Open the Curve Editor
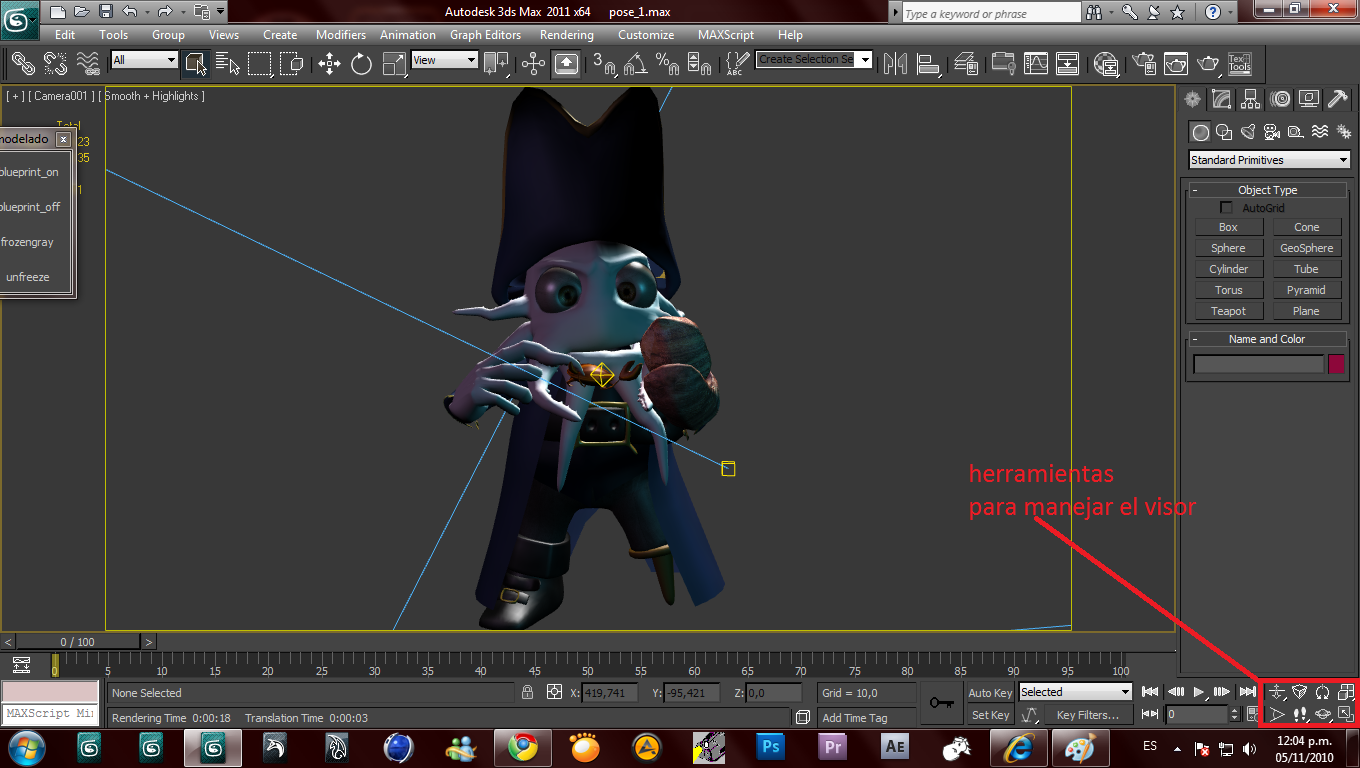This screenshot has height=768, width=1360. [1034, 64]
